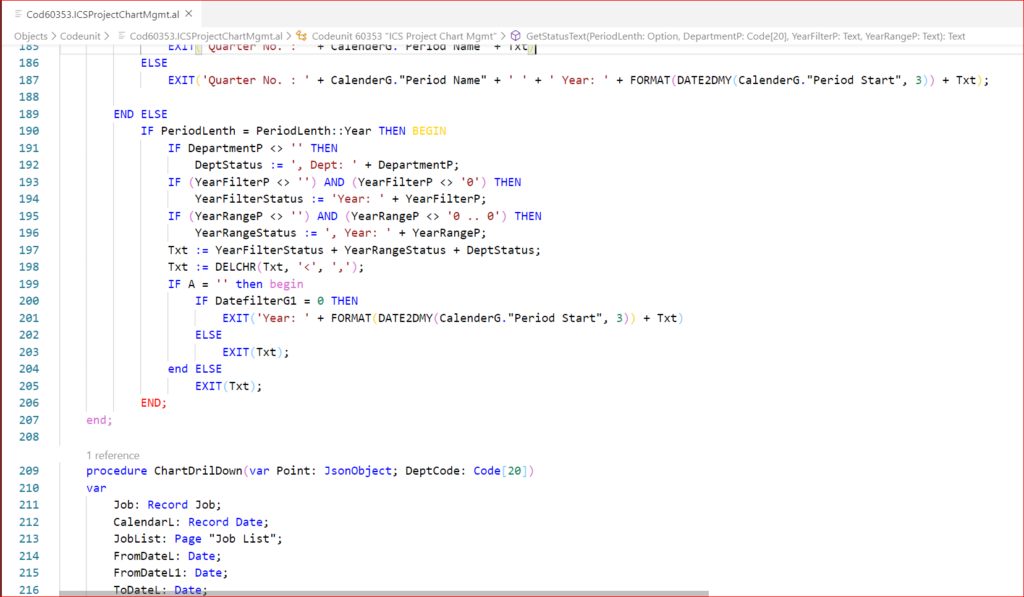The width and height of the screenshot is (1024, 597).
Task: Click the red END; on line 206
Action: (154, 403)
